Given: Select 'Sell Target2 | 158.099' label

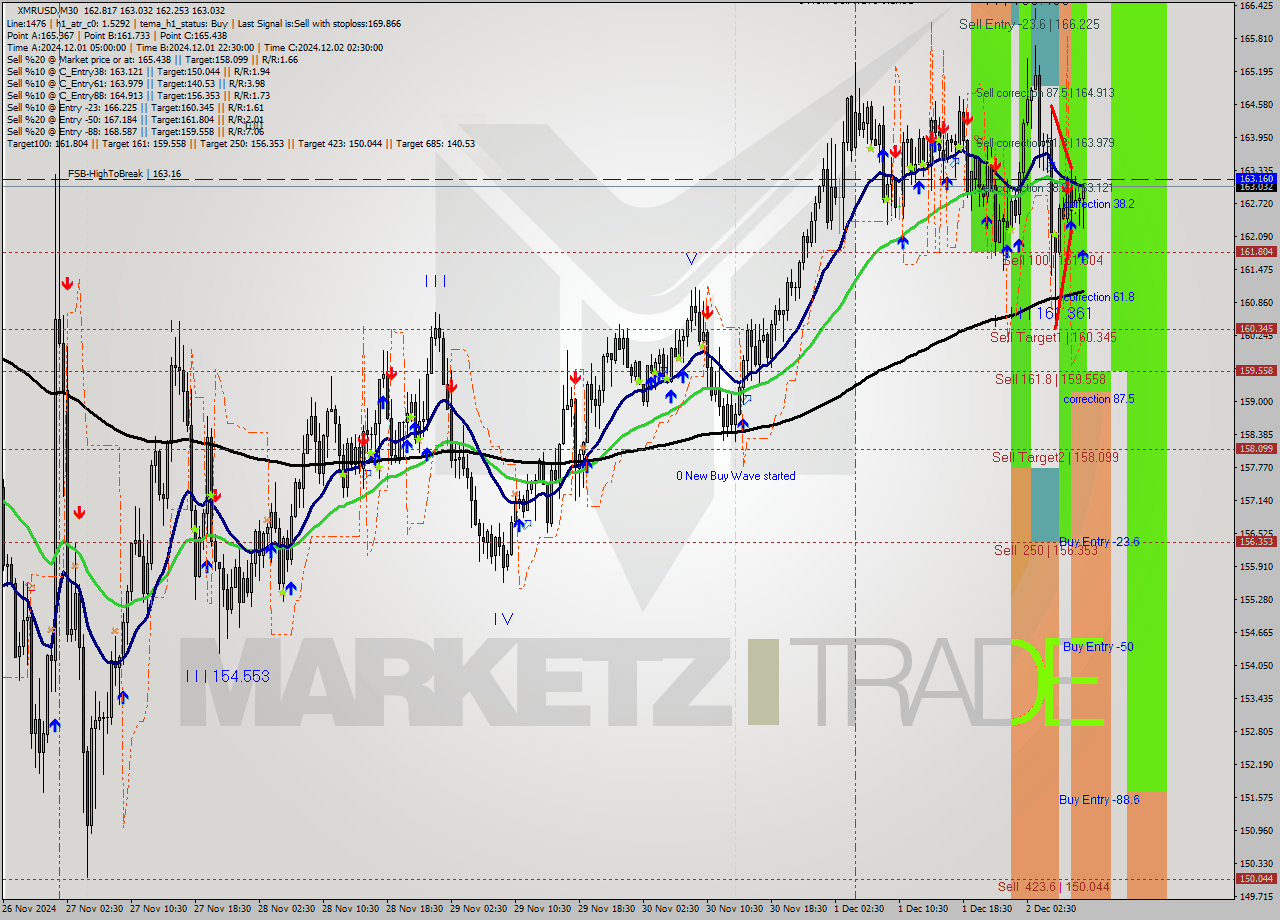Looking at the screenshot, I should pyautogui.click(x=1055, y=458).
